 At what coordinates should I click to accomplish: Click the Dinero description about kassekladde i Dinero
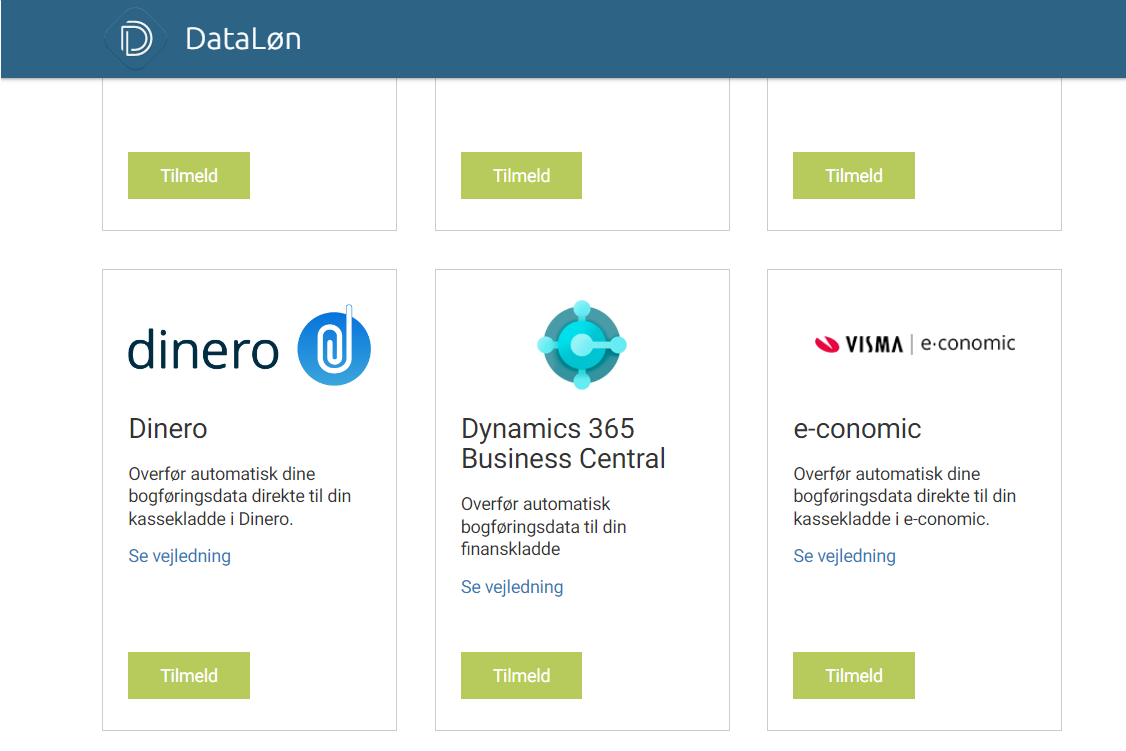click(240, 496)
